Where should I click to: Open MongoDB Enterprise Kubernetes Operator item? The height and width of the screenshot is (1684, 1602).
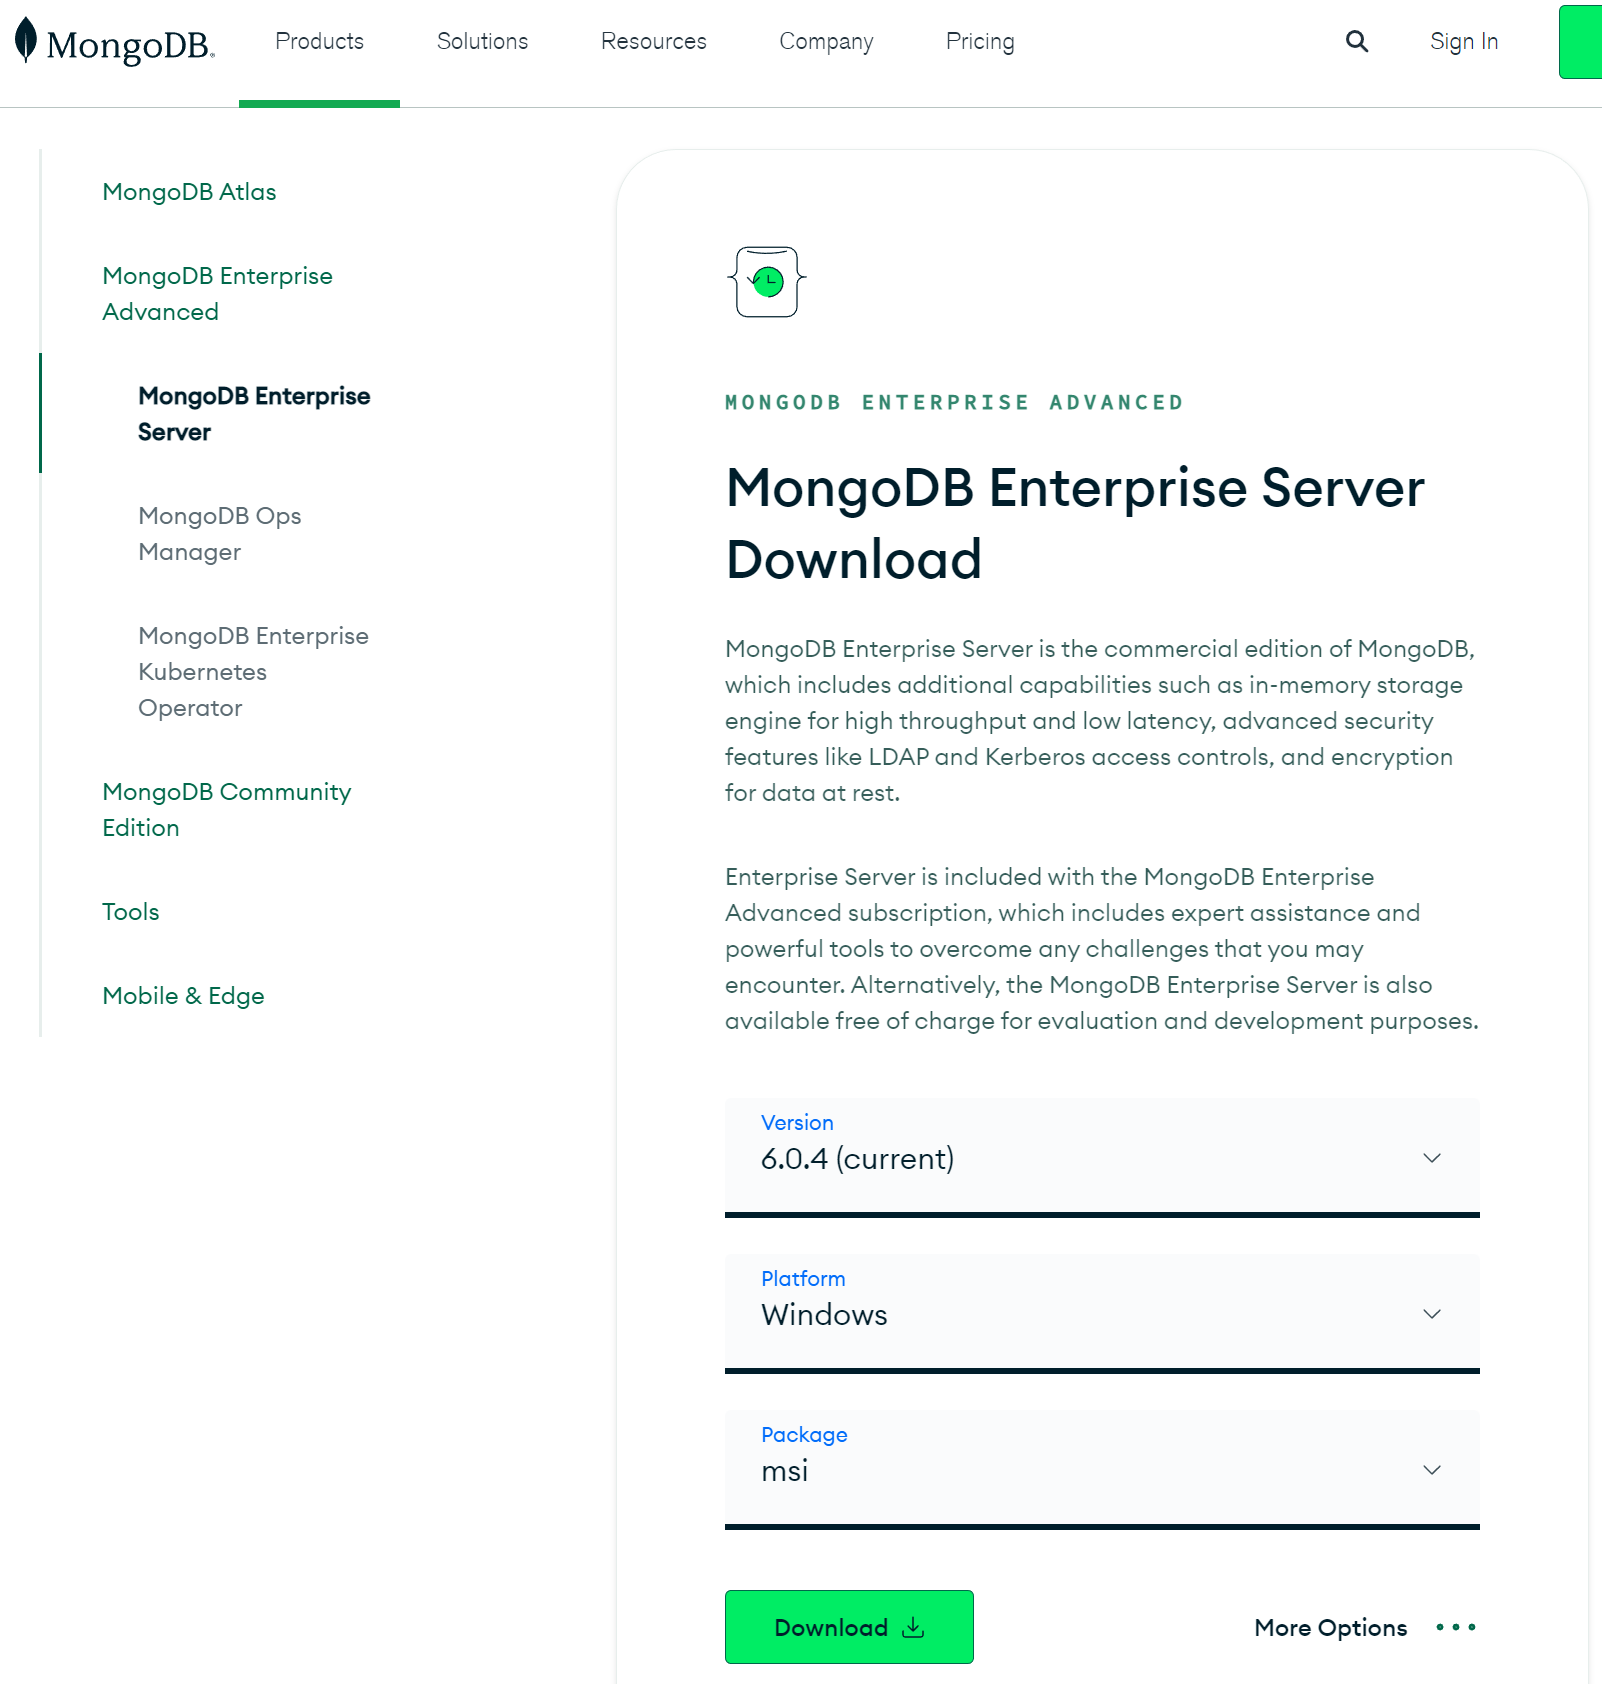pyautogui.click(x=253, y=672)
